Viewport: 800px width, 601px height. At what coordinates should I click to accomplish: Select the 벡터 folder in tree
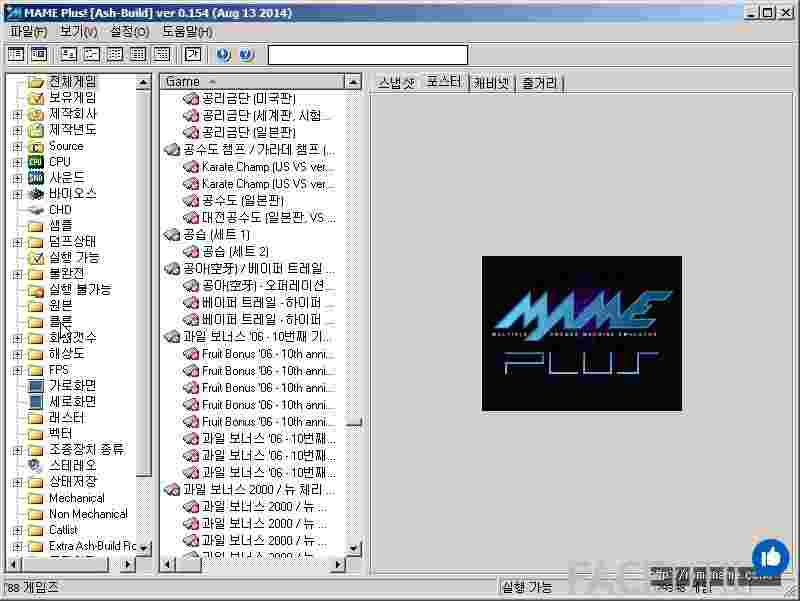pyautogui.click(x=61, y=434)
